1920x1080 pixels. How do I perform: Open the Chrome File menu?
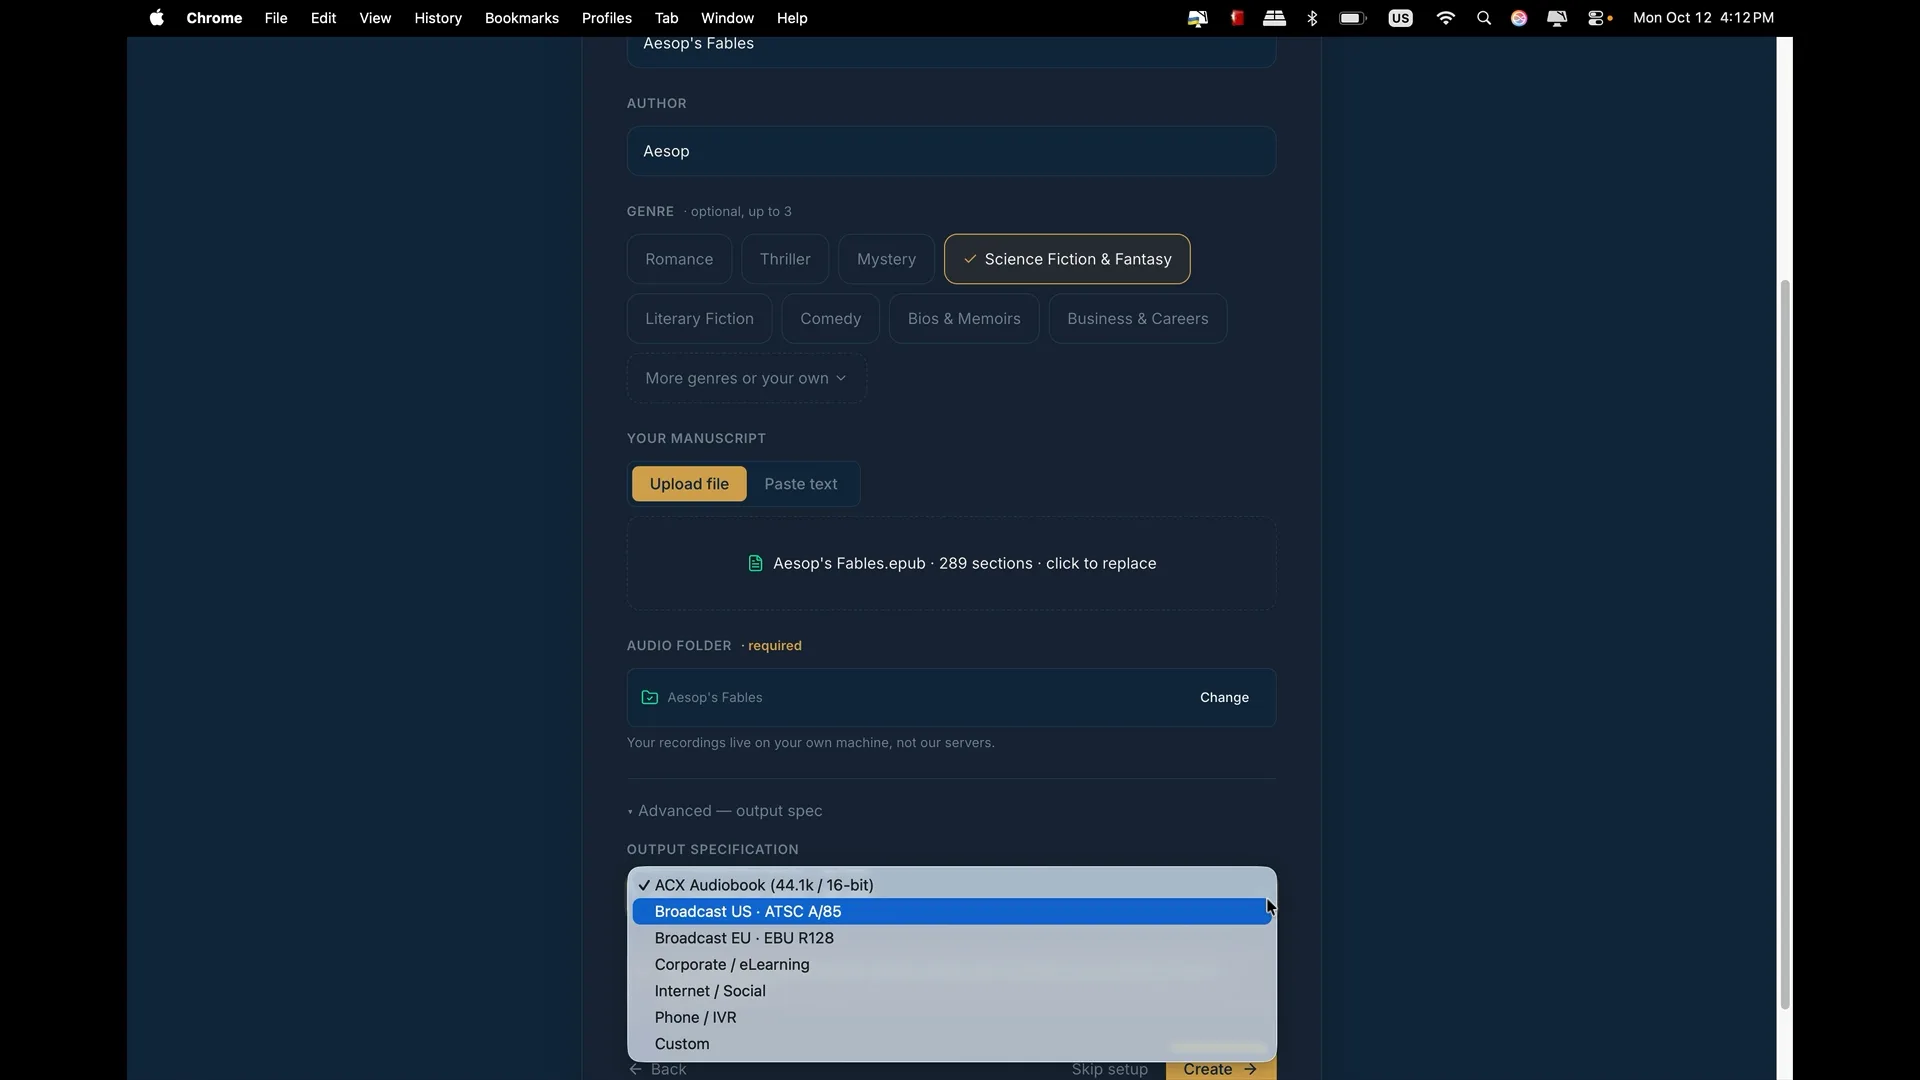click(x=276, y=18)
